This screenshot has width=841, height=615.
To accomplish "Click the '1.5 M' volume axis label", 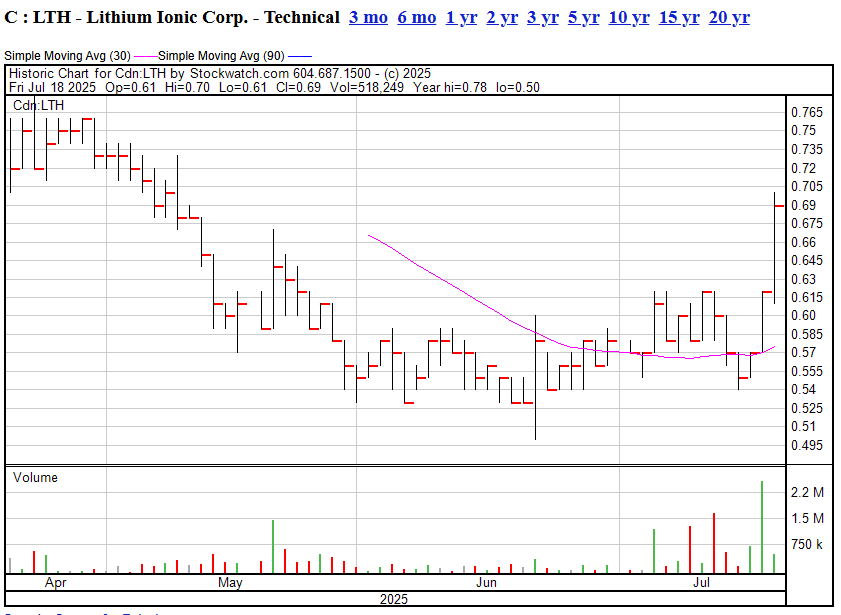I will [x=807, y=518].
